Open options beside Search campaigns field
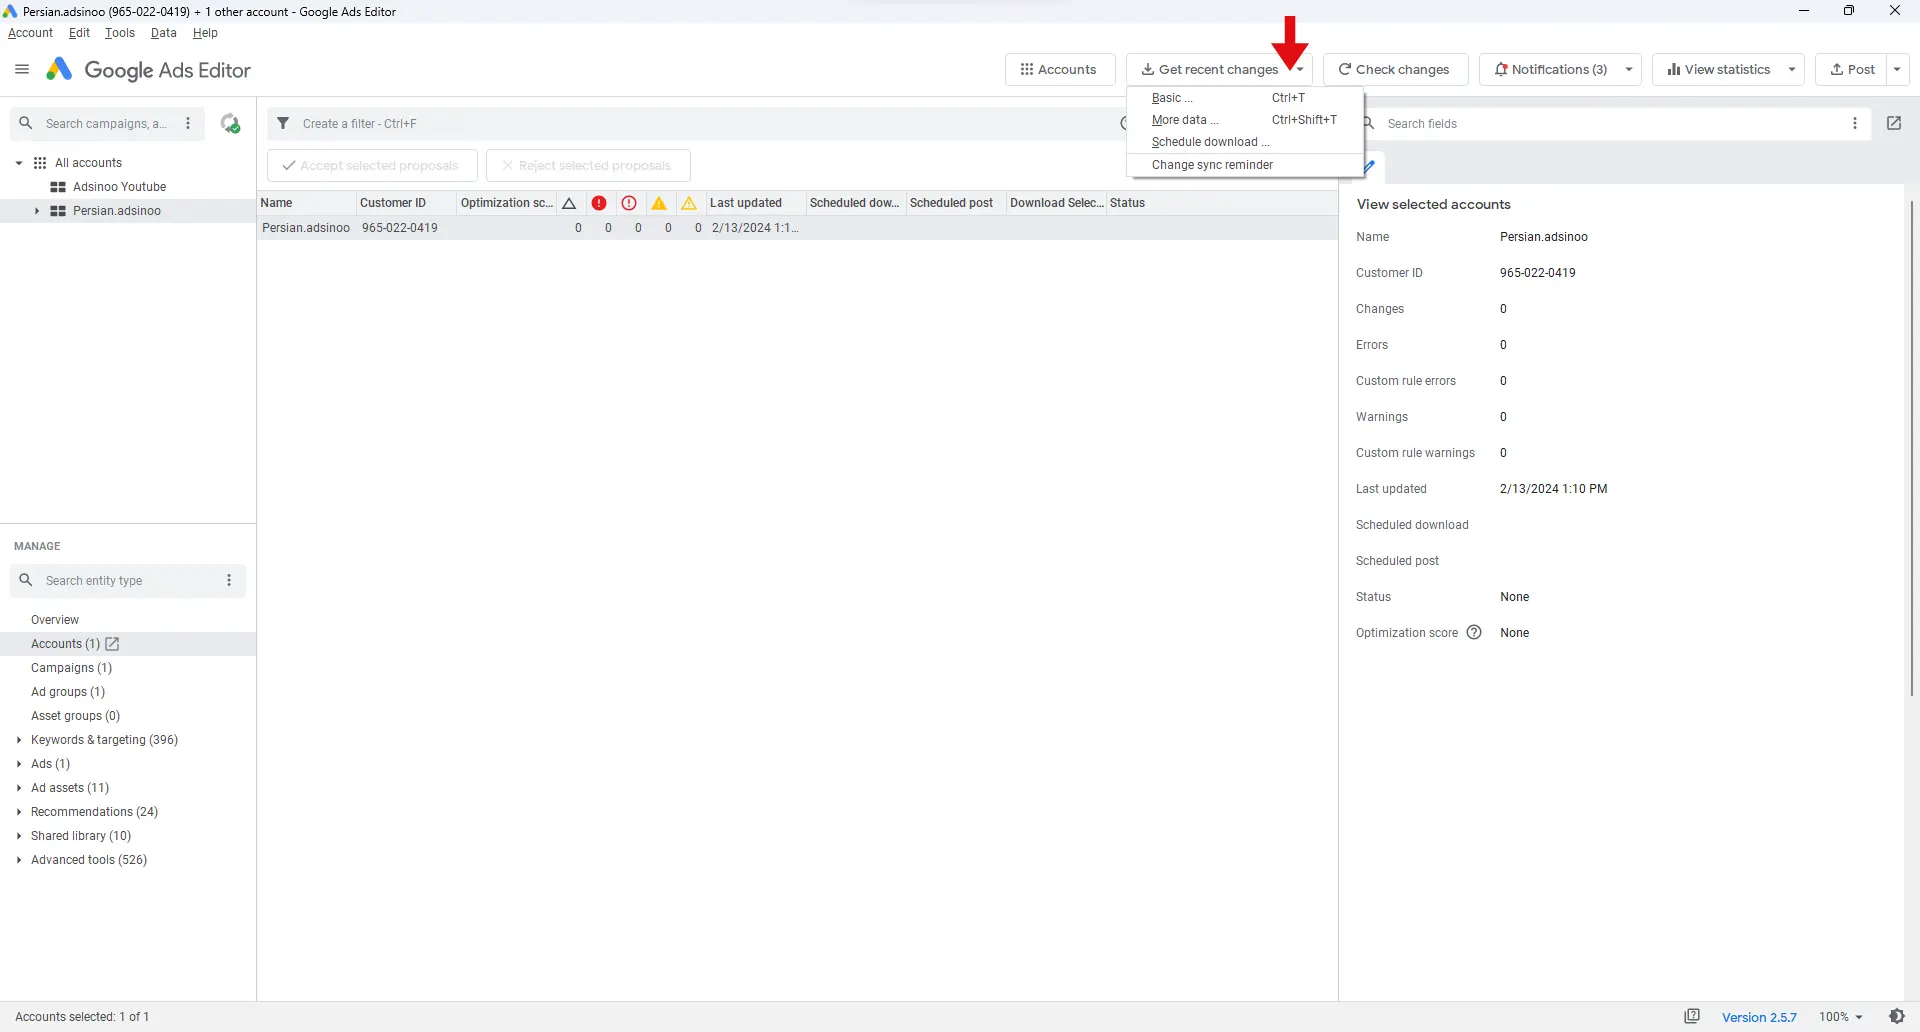The width and height of the screenshot is (1920, 1032). (x=188, y=124)
